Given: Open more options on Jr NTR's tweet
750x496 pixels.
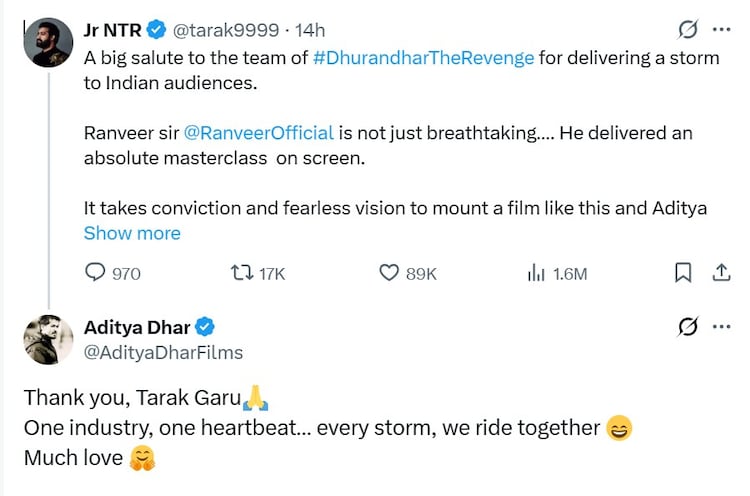Looking at the screenshot, I should 720,30.
